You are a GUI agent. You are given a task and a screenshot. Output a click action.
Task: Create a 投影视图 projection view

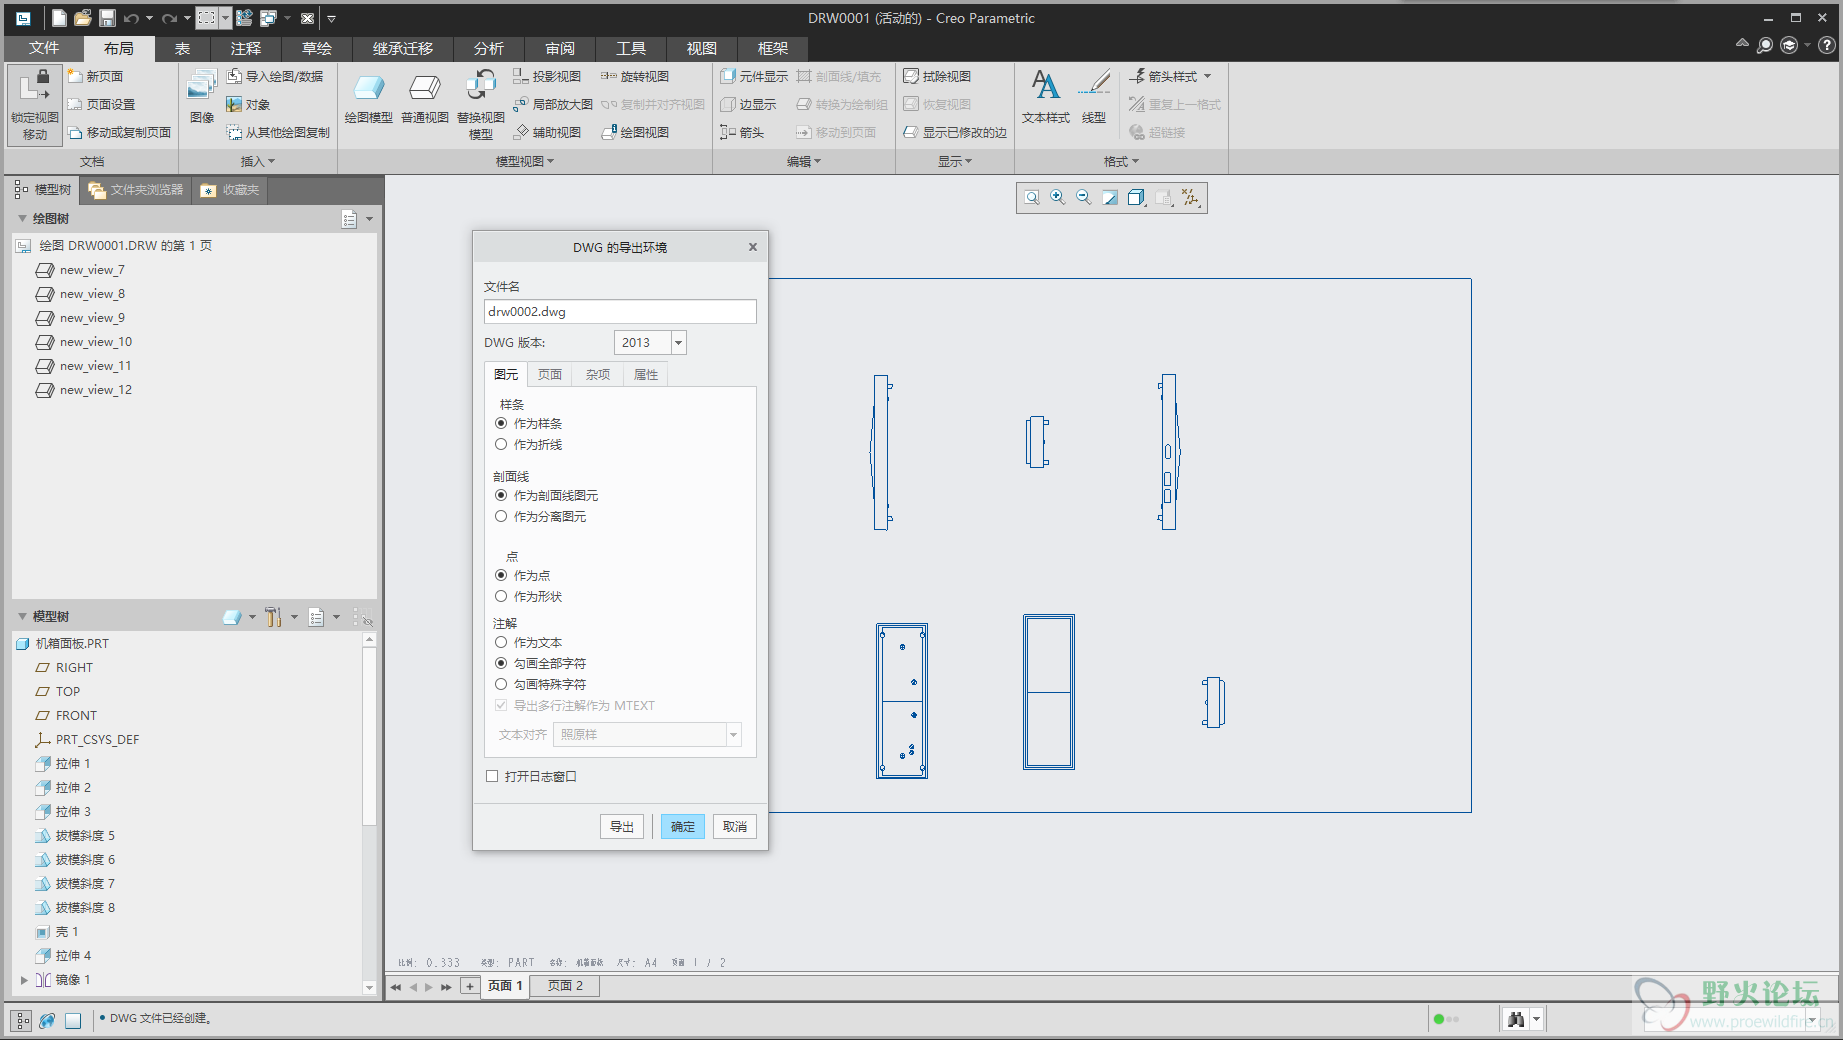point(547,76)
